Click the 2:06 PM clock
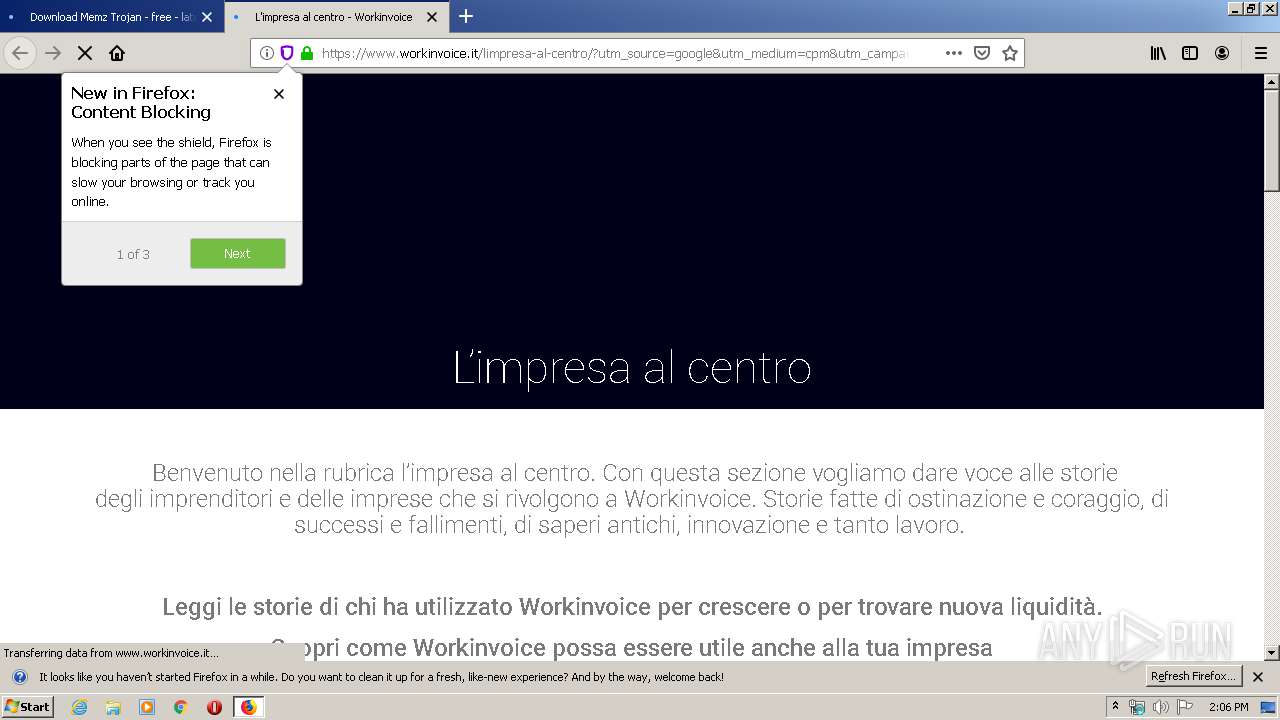This screenshot has width=1280, height=720. pos(1228,707)
